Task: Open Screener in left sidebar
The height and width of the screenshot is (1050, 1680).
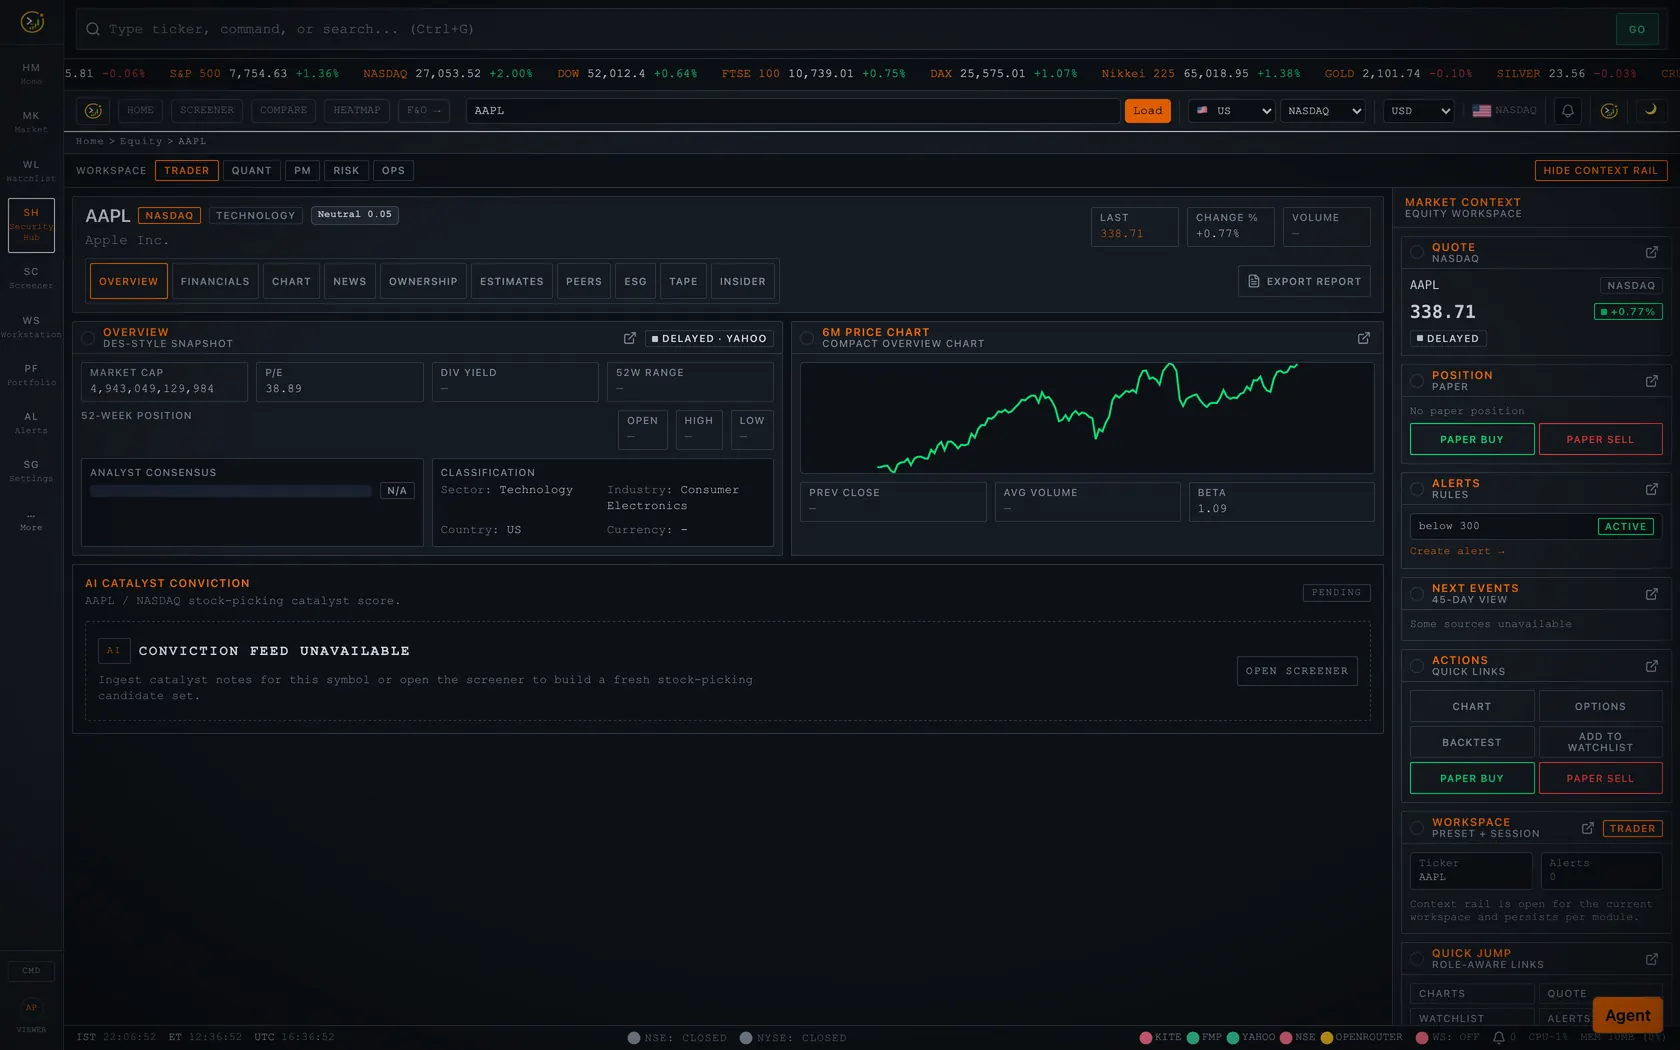Action: pos(31,278)
